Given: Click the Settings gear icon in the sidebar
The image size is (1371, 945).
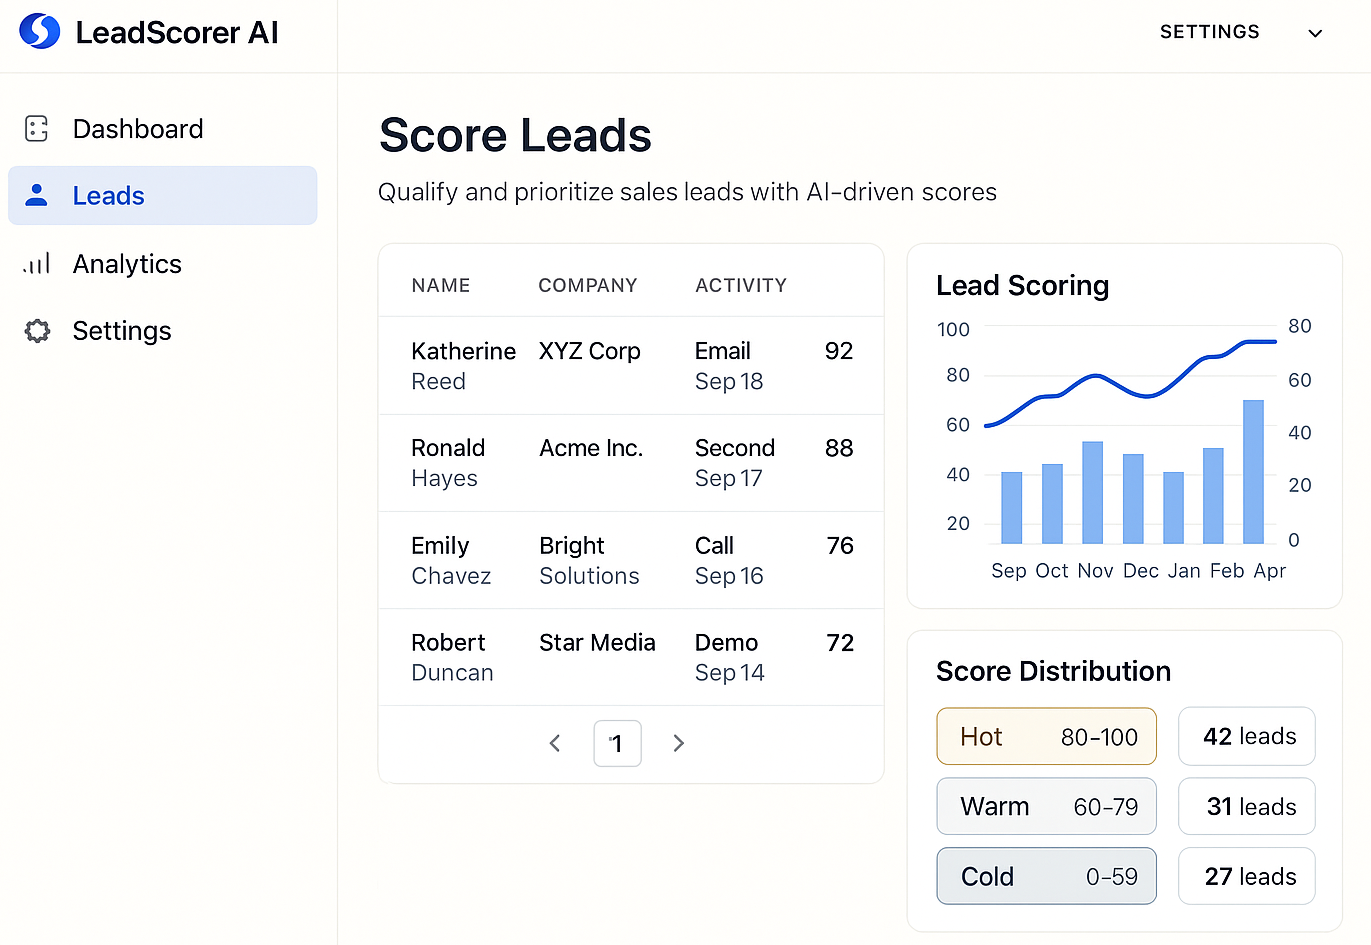Looking at the screenshot, I should pos(36,330).
